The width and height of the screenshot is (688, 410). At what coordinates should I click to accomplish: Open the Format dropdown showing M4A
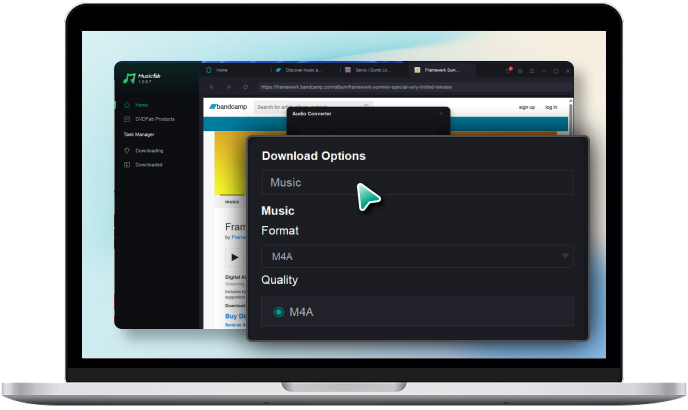417,256
